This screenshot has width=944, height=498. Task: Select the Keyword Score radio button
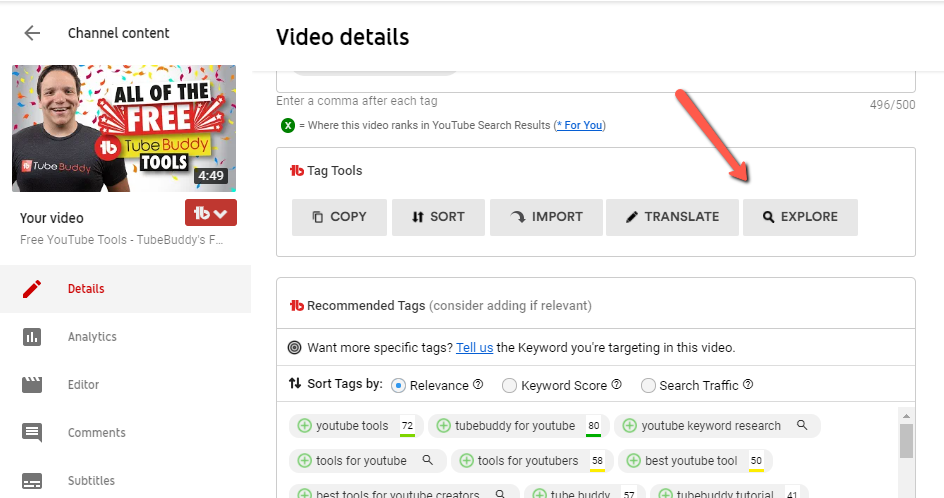click(x=509, y=385)
